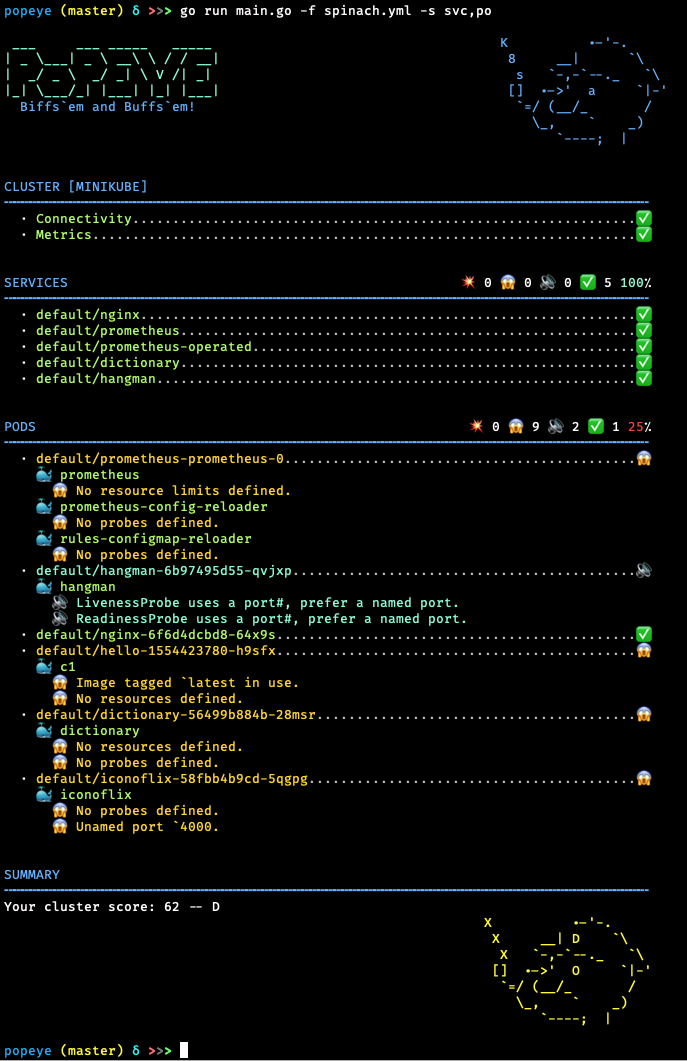Screen dimensions: 687x1061
Task: Click the whale icon beside the hangman container
Action: click(45, 587)
